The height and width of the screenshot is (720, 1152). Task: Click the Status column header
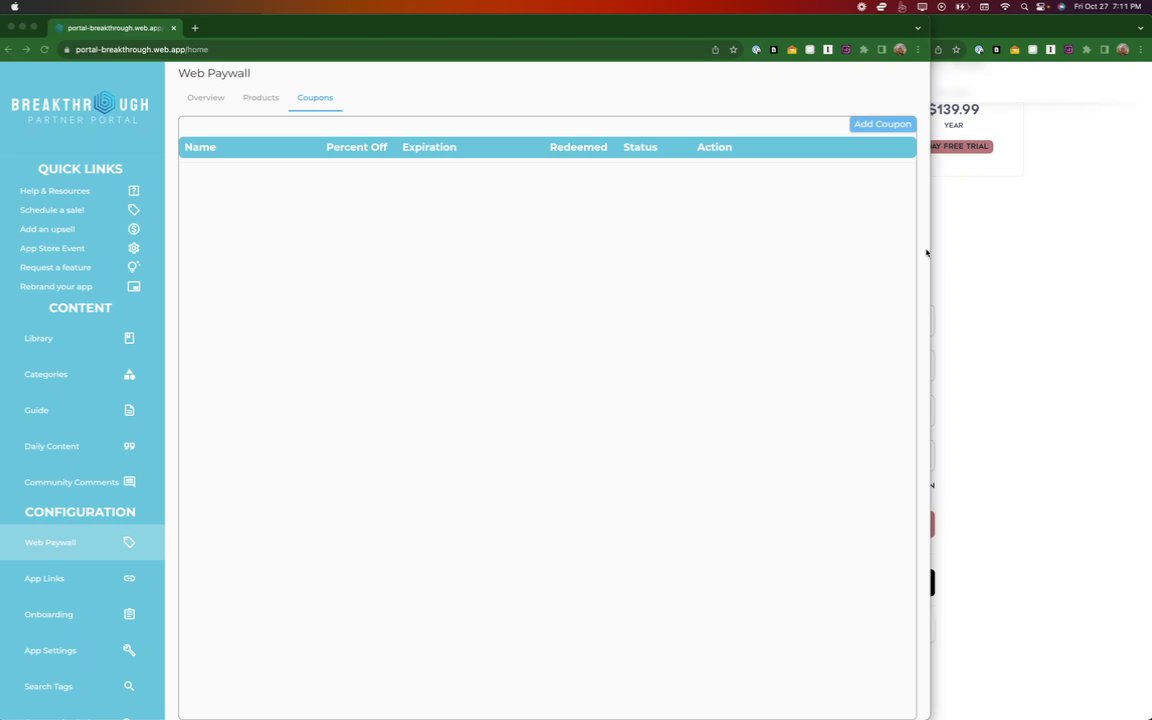(x=640, y=147)
